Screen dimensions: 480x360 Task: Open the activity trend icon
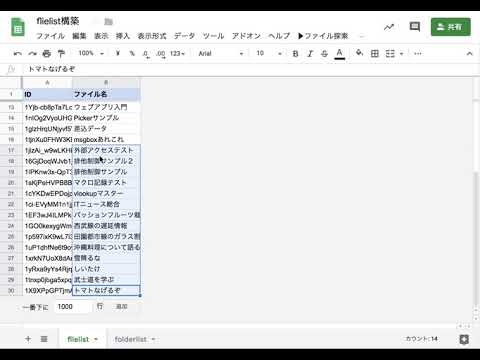389,27
